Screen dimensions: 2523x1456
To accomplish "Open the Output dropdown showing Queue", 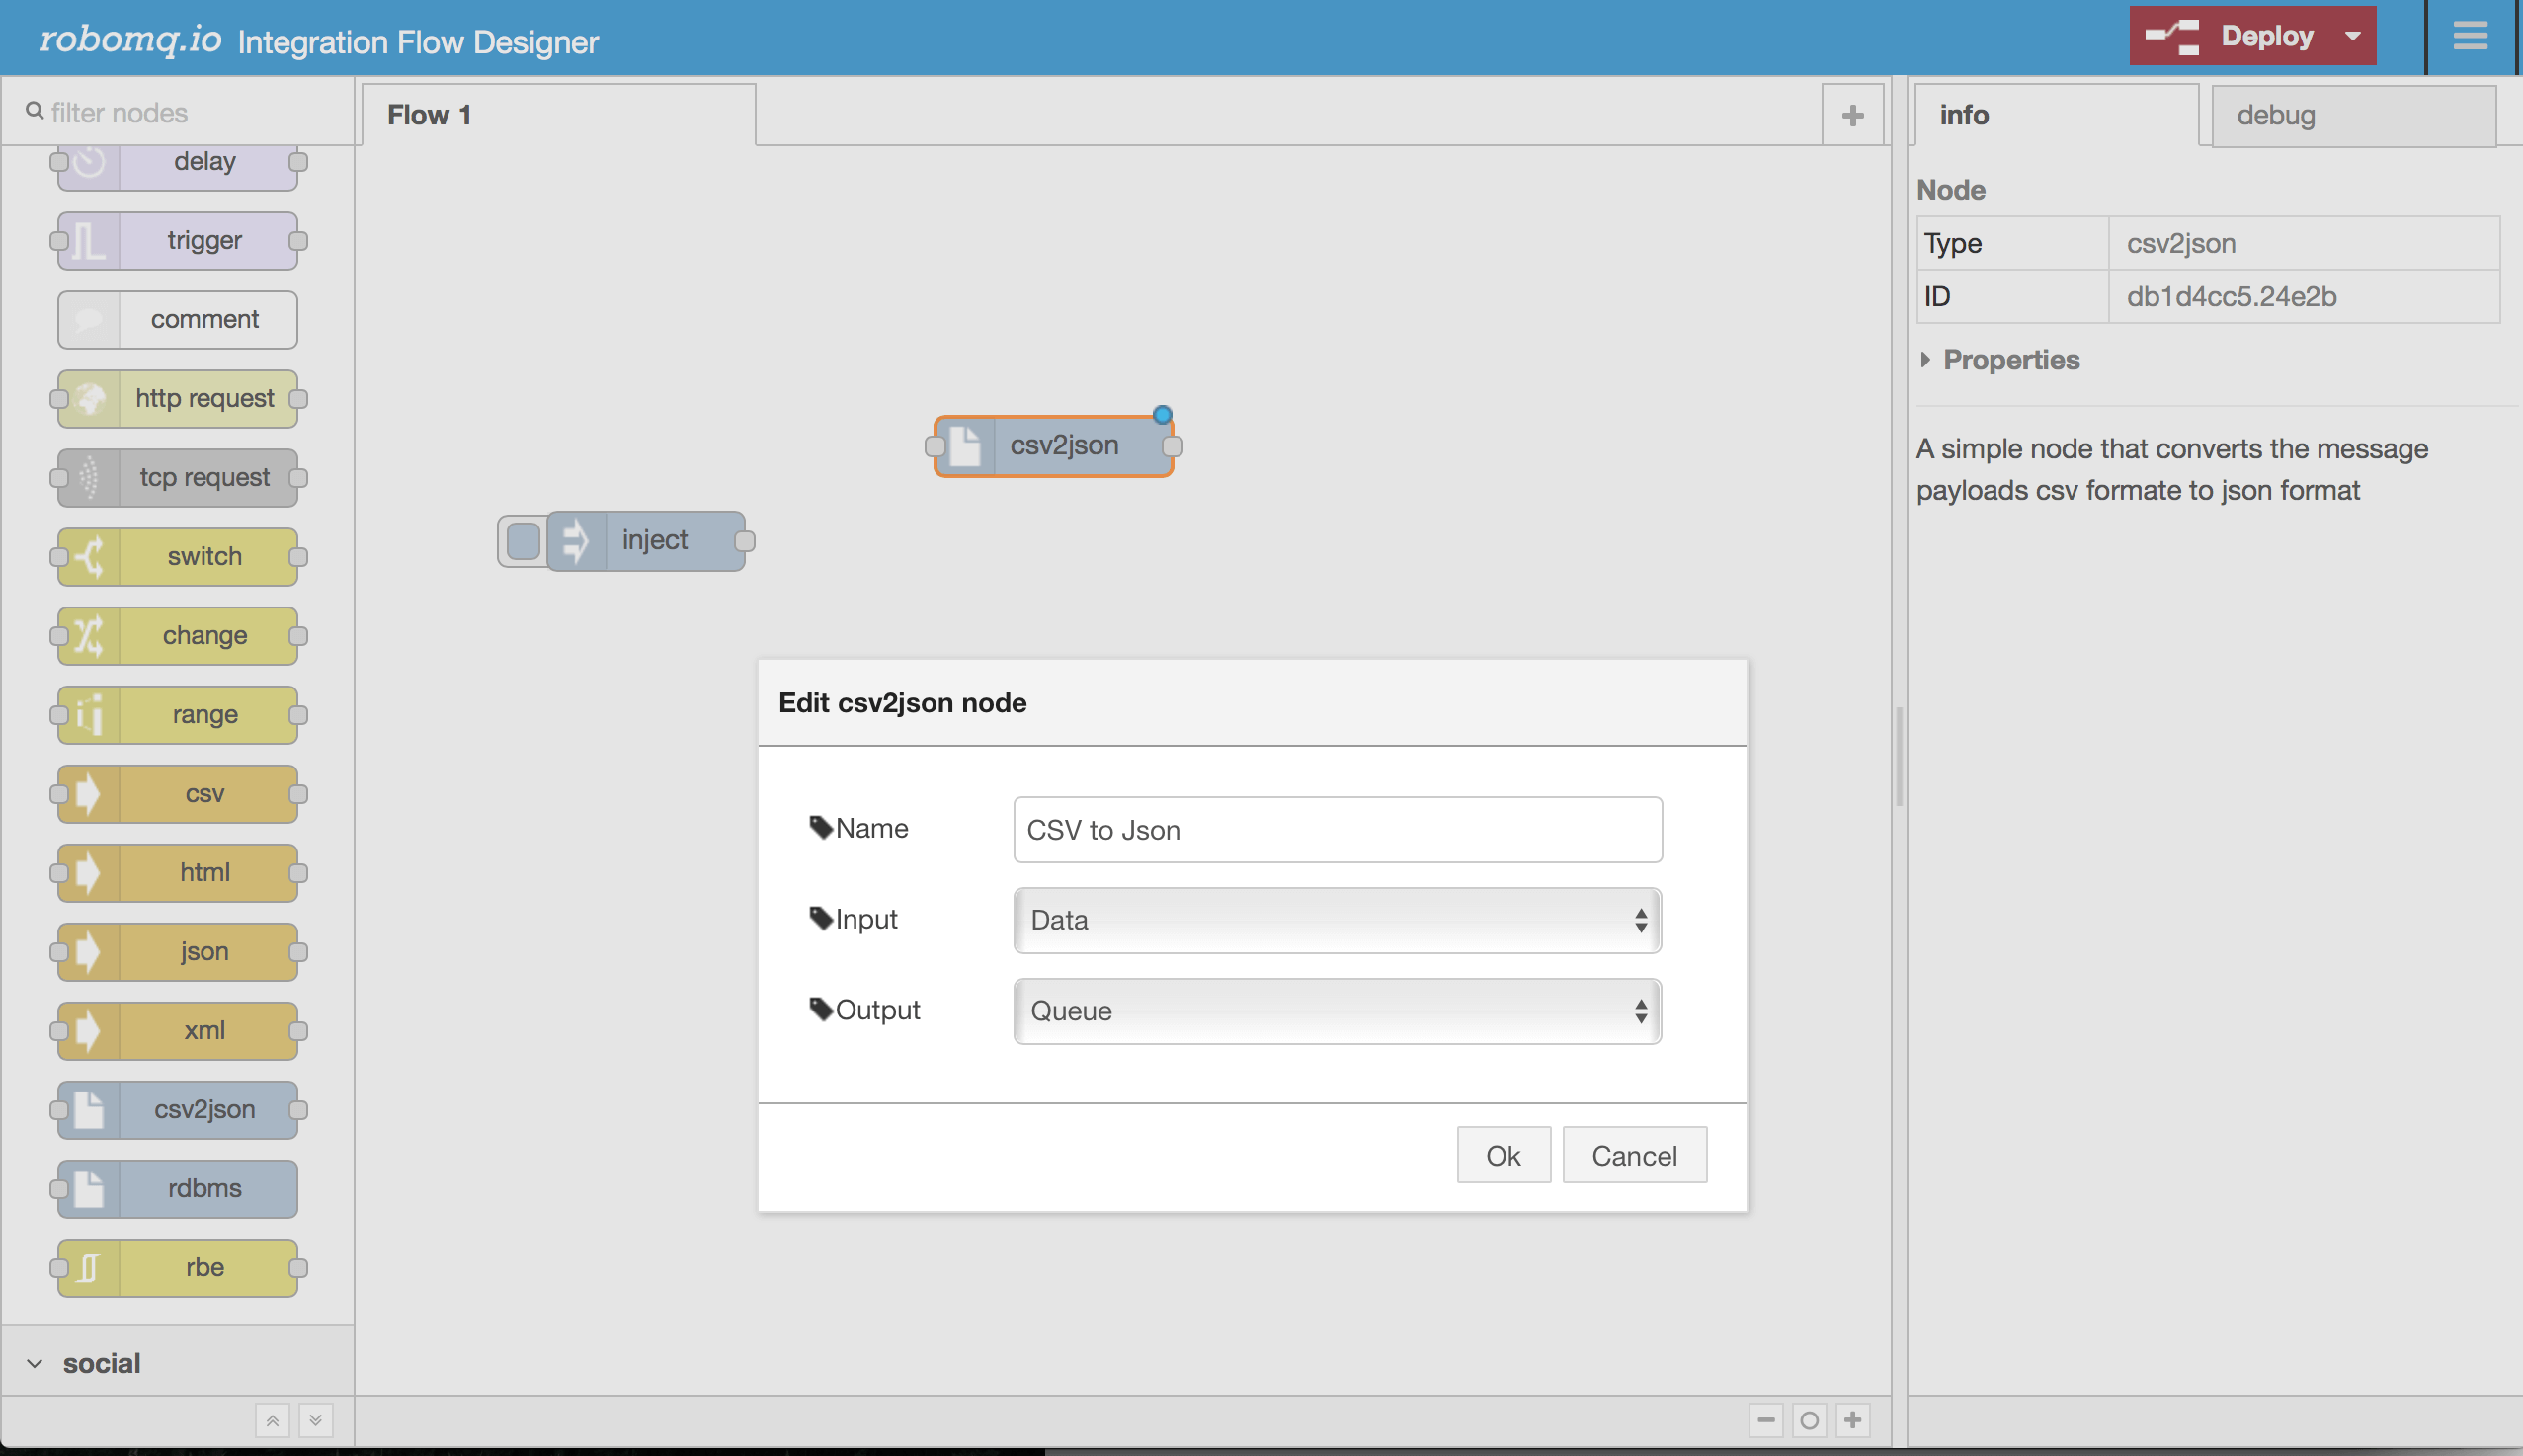I will click(x=1337, y=1011).
